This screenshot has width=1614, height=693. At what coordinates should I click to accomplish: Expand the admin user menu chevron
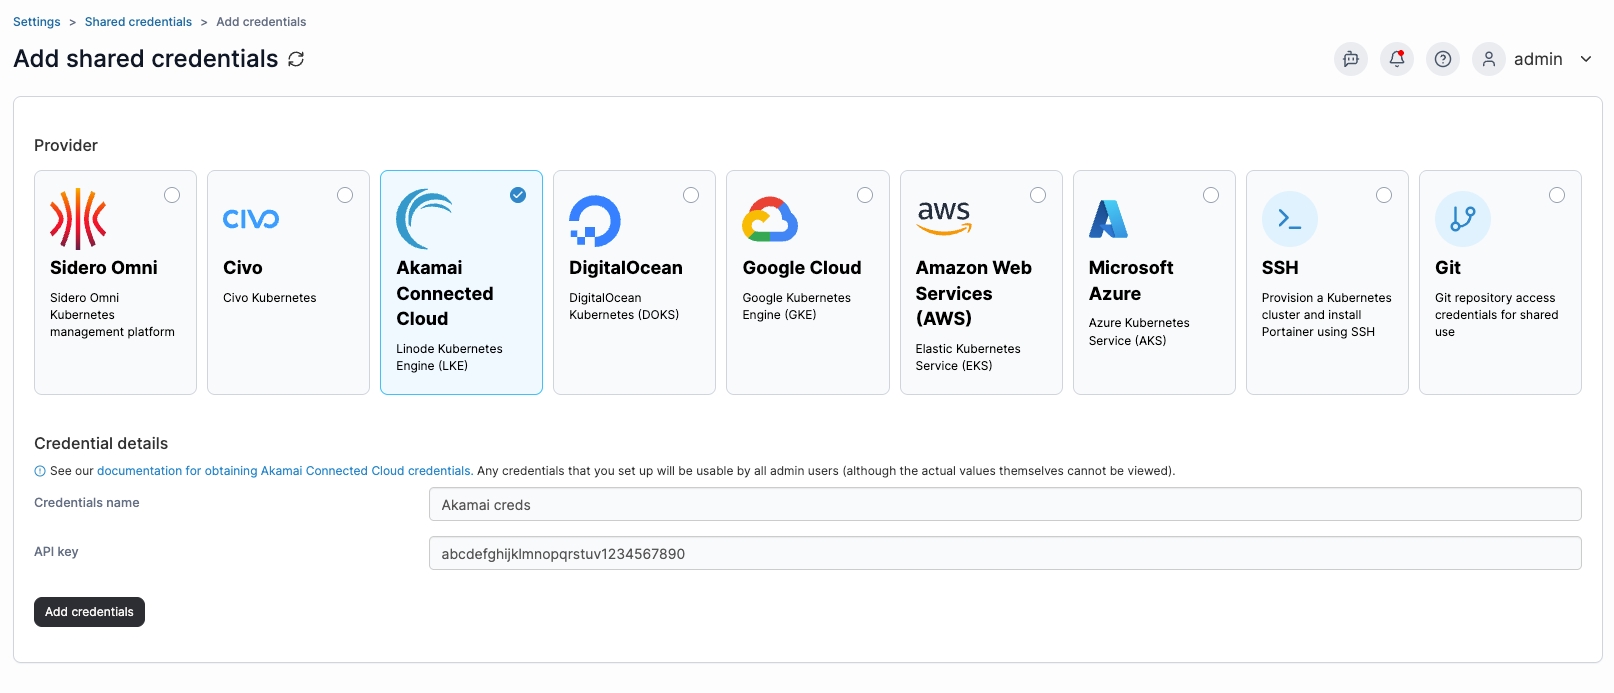pos(1586,59)
